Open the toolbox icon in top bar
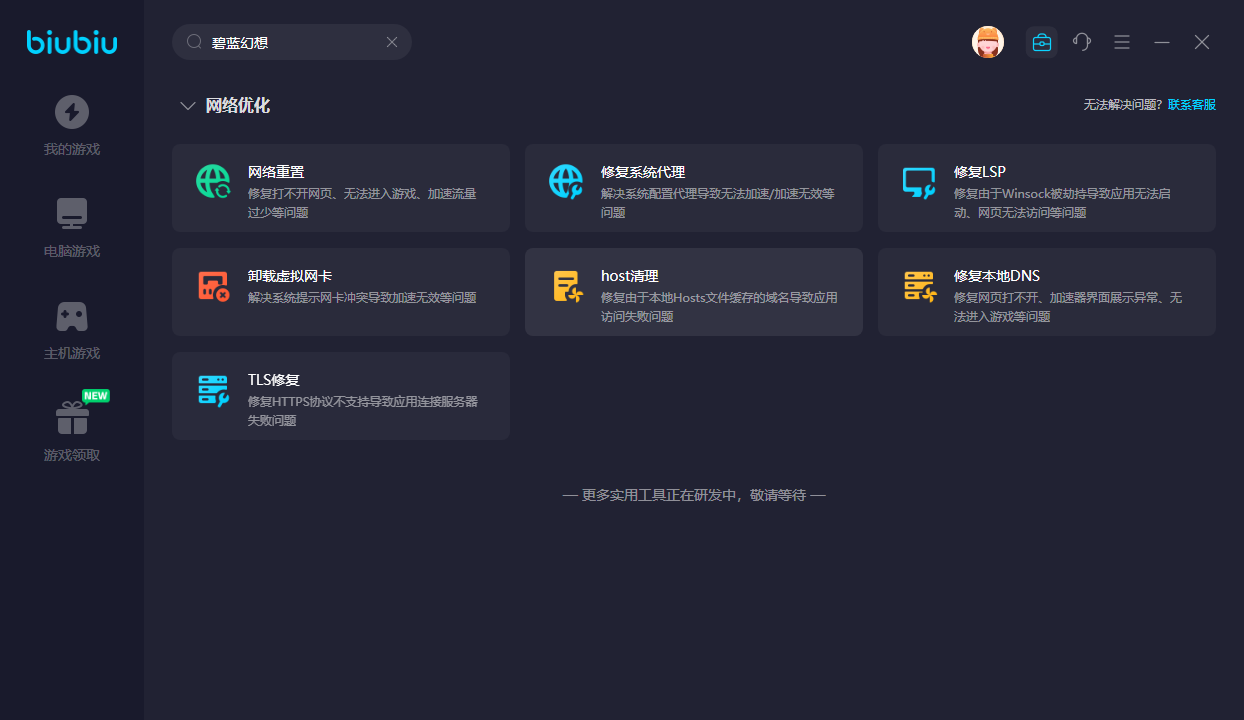 pyautogui.click(x=1041, y=42)
